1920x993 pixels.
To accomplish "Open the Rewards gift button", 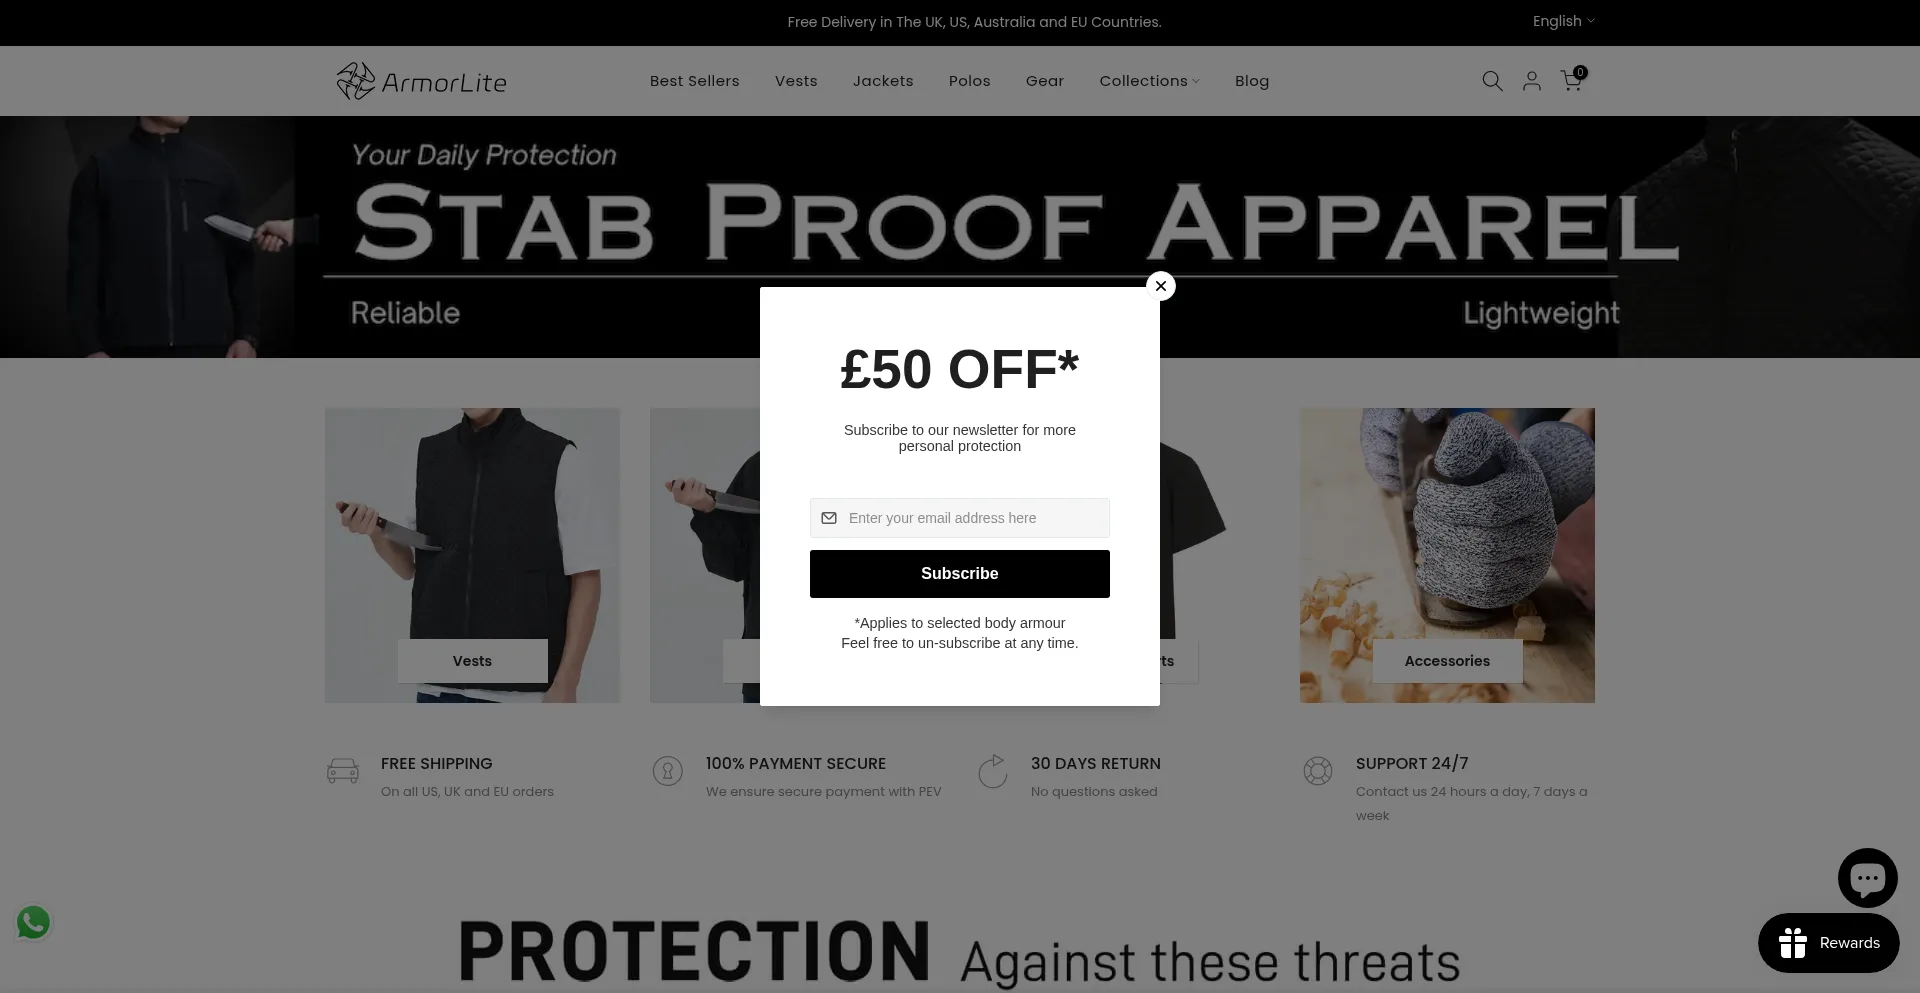I will [1828, 943].
